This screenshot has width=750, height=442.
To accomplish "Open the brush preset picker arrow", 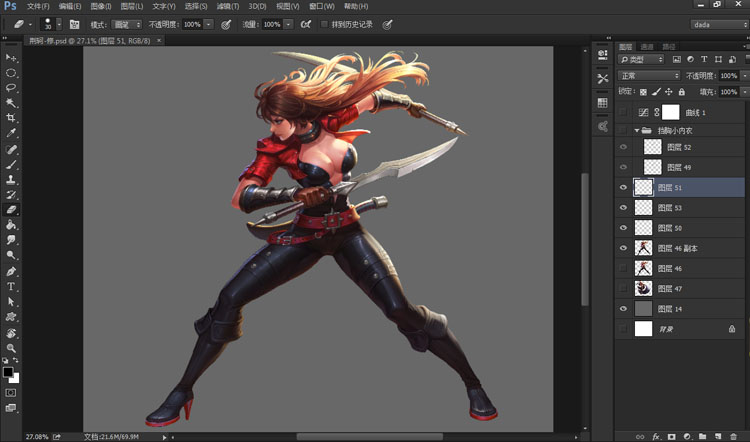I will coord(59,24).
